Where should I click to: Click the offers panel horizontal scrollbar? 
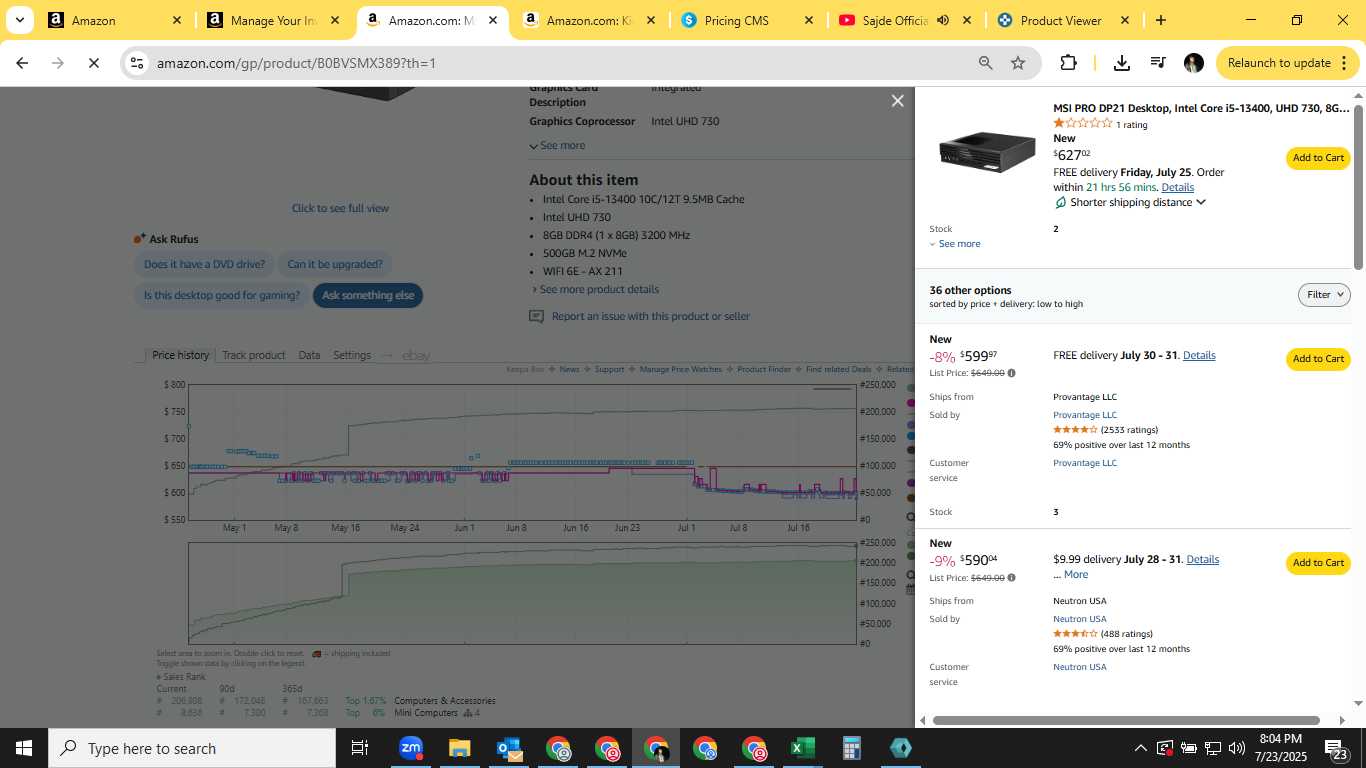[x=1126, y=720]
